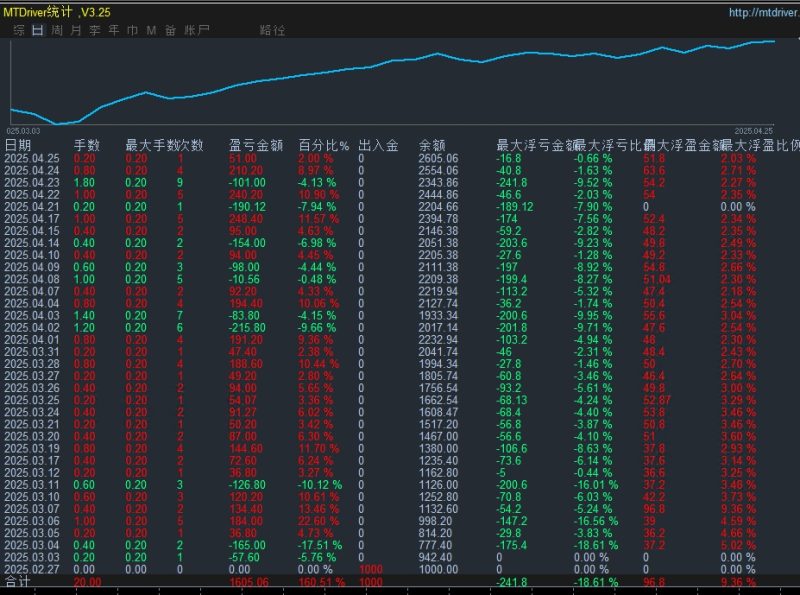Click the 2025.04.25 end date on chart
Viewport: 800px width, 595px height.
[754, 130]
